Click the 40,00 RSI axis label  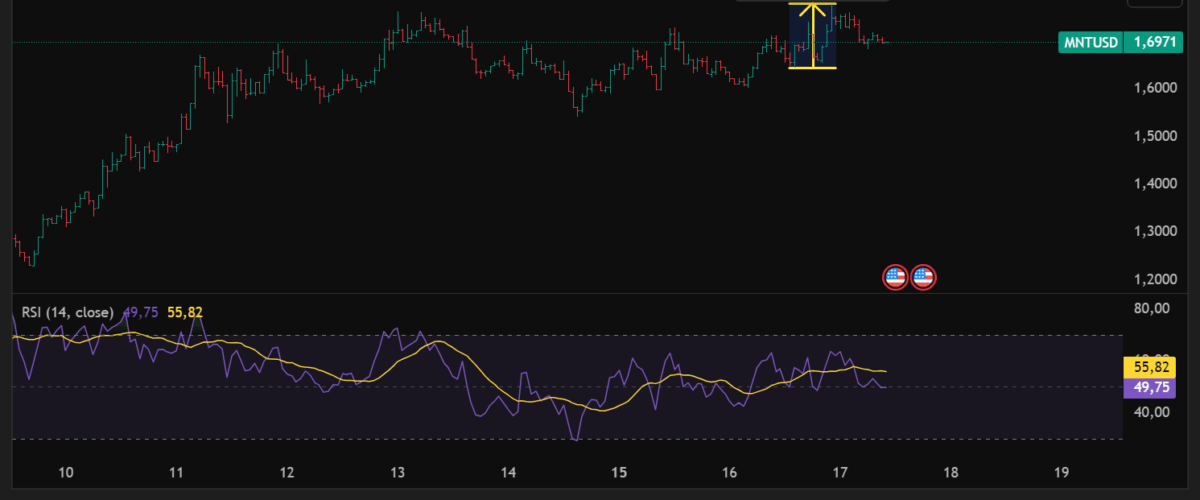point(1152,412)
